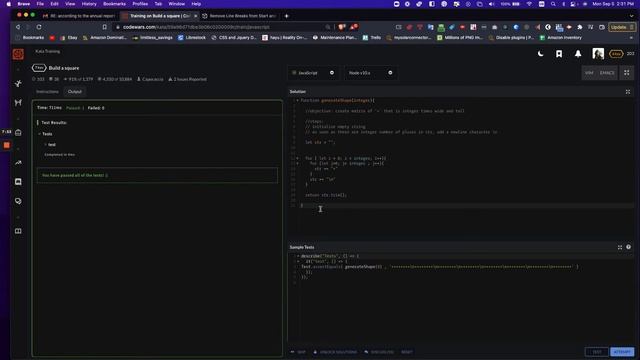Open Spotlight search in the menu bar
The height and width of the screenshot is (360, 640).
[x=553, y=4]
